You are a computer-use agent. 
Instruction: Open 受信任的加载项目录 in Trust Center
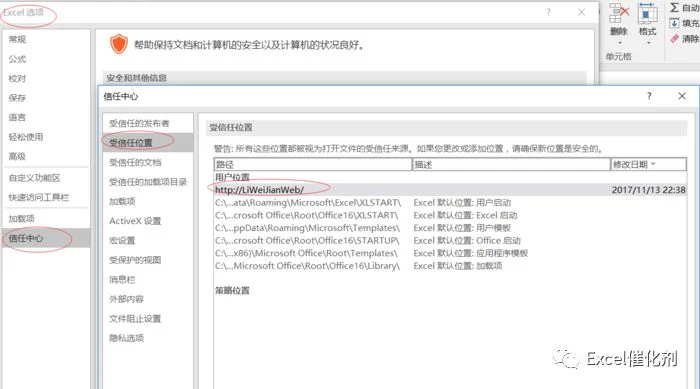point(148,182)
